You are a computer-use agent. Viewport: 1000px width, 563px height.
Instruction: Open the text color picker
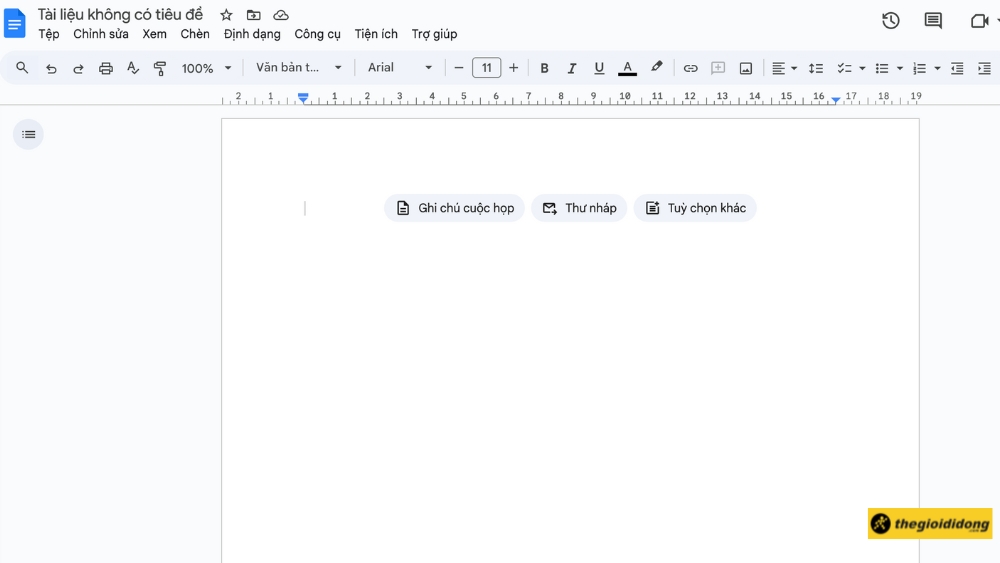(x=627, y=68)
